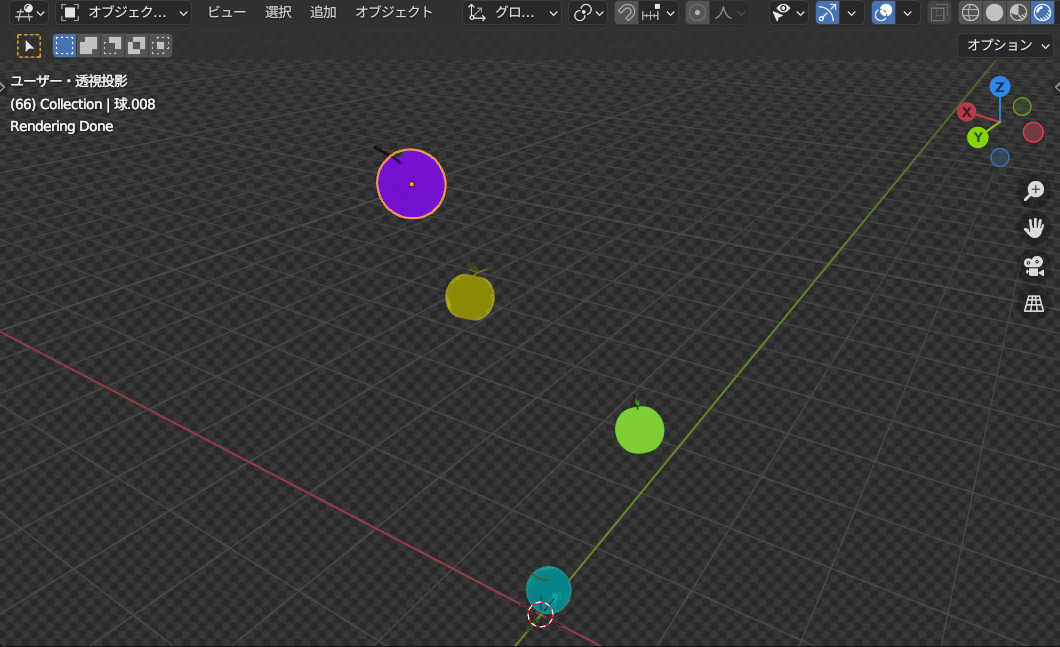The image size is (1060, 647).
Task: Switch to rendered viewport shading
Action: 1042,13
